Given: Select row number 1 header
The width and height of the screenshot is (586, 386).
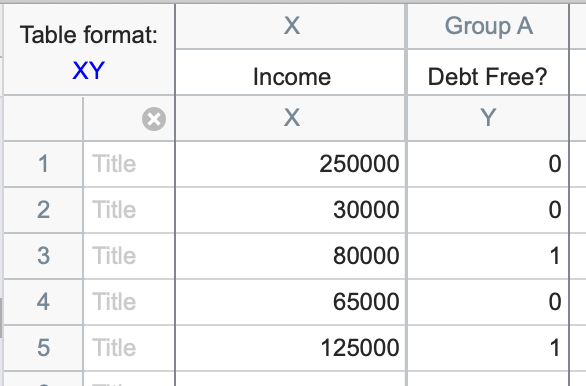Looking at the screenshot, I should pos(43,164).
